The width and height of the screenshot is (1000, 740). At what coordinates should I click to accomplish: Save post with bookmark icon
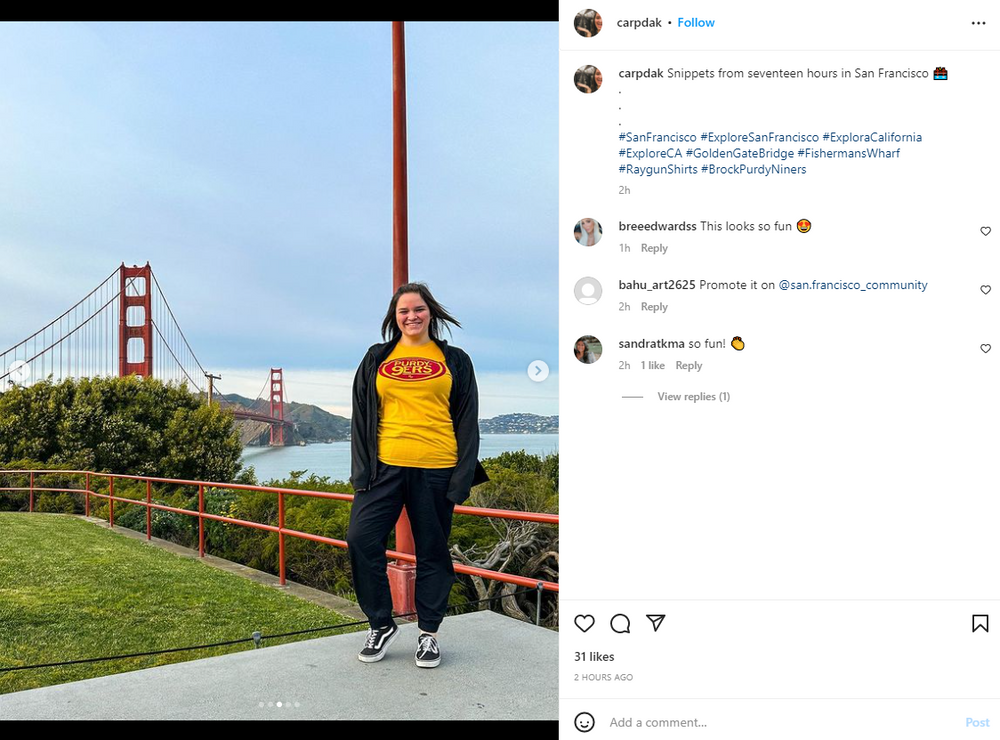[980, 624]
